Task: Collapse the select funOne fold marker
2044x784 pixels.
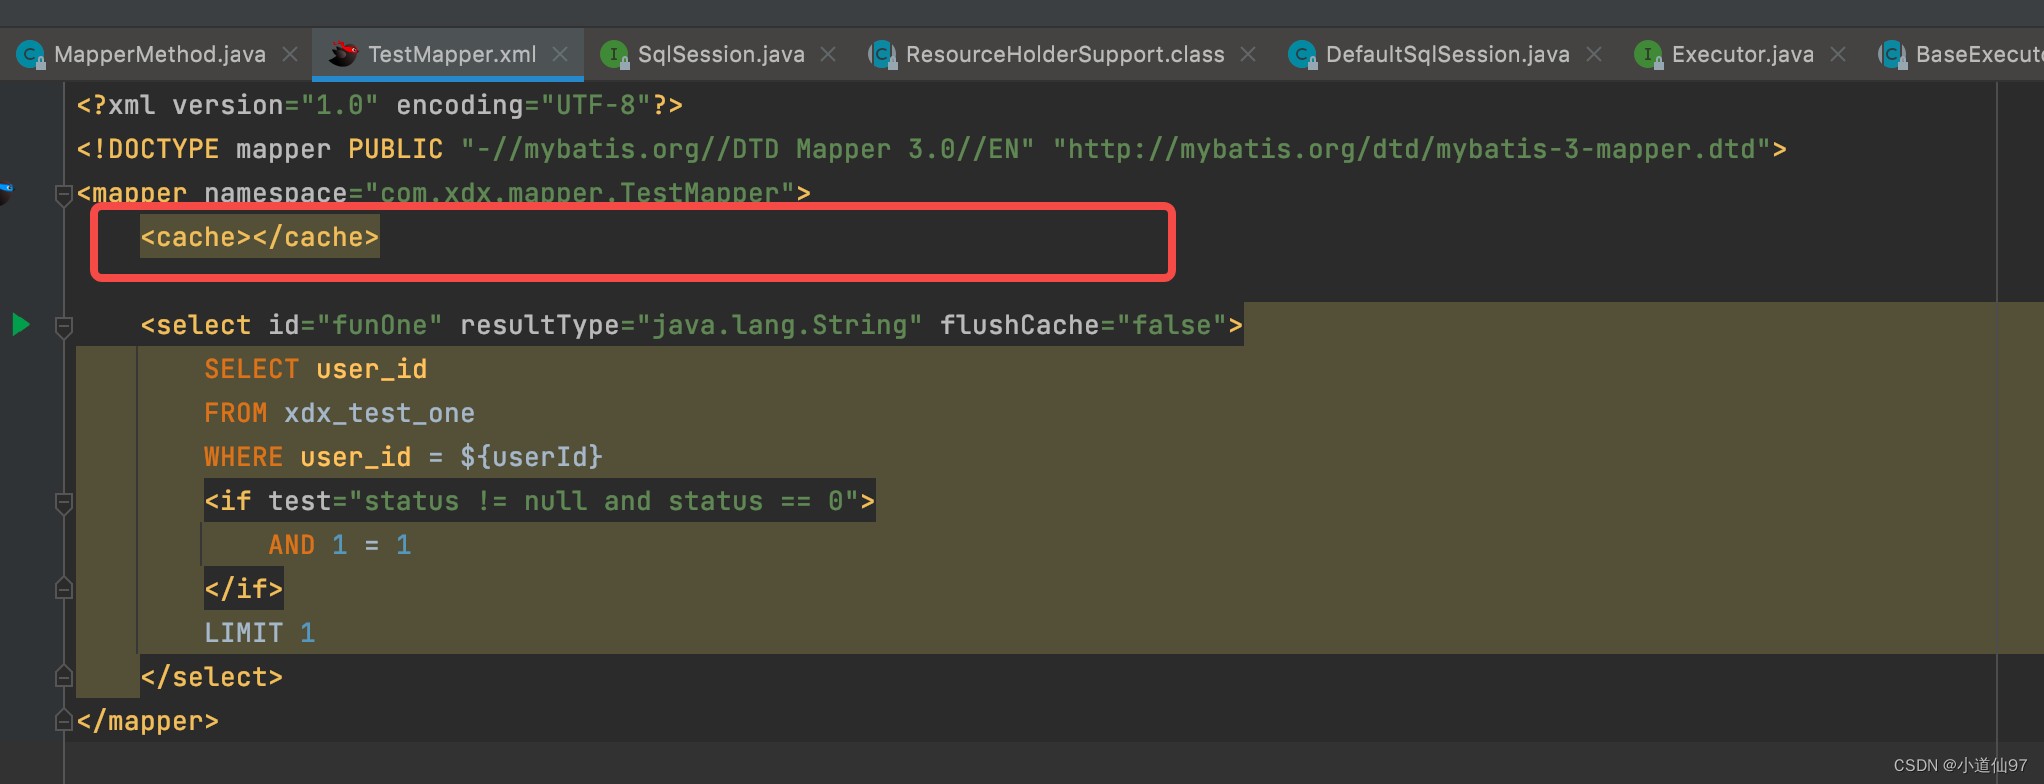Action: tap(63, 326)
